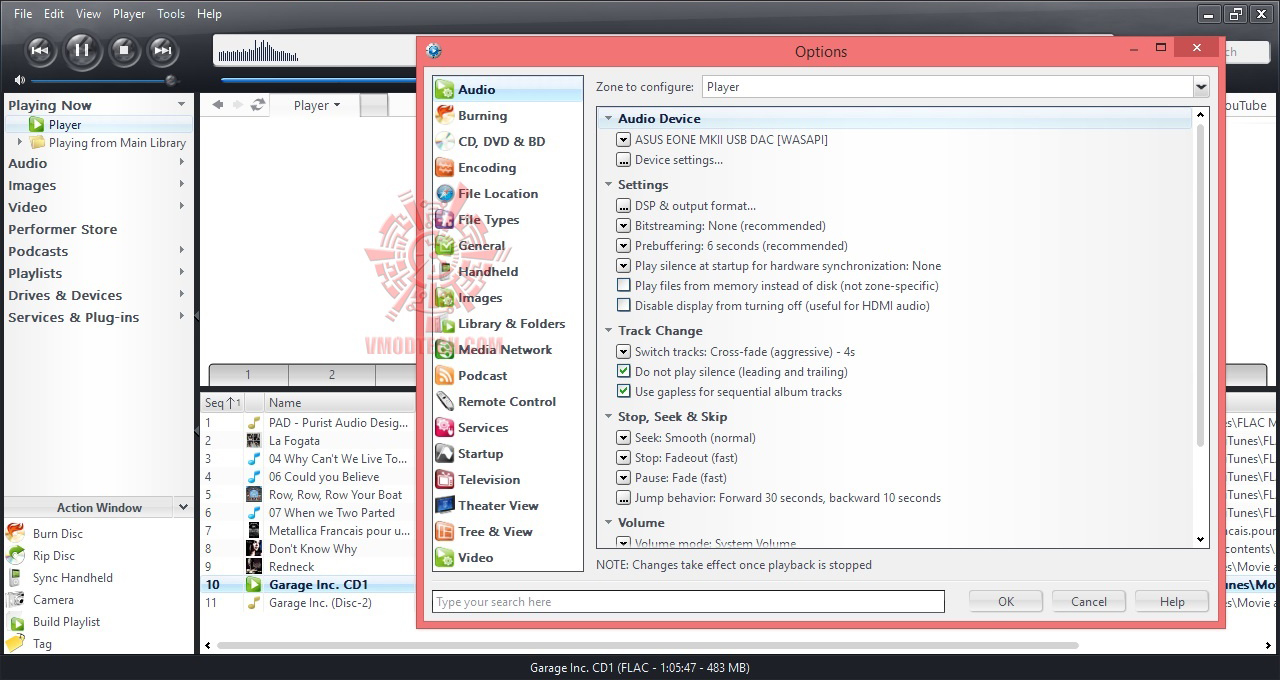Screen dimensions: 1280x680
Task: Click OK in Options dialog
Action: pos(1006,601)
